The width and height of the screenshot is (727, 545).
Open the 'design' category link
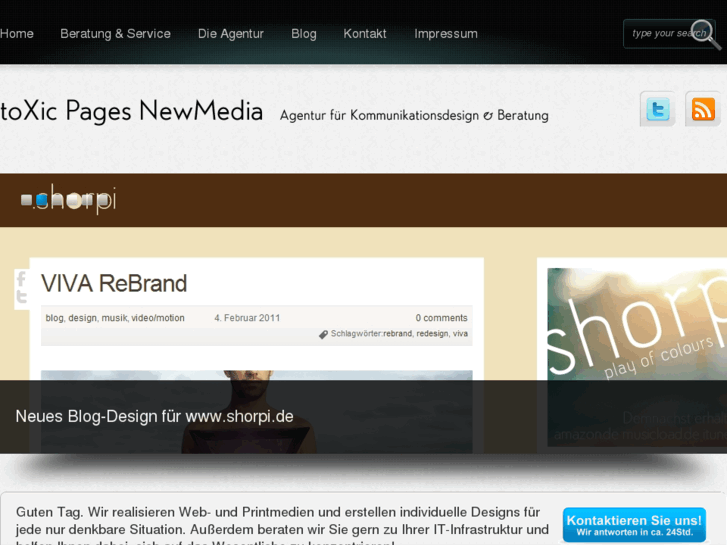point(83,318)
